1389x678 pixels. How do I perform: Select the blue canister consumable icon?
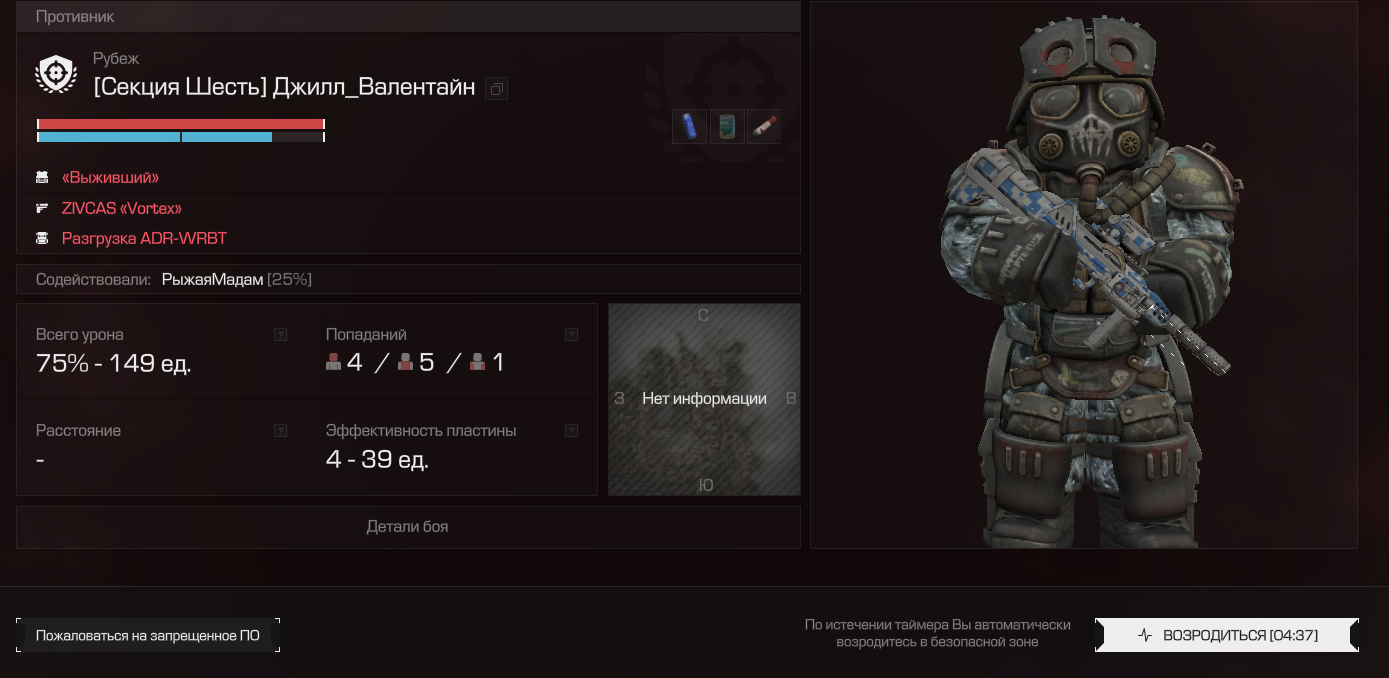click(x=689, y=126)
